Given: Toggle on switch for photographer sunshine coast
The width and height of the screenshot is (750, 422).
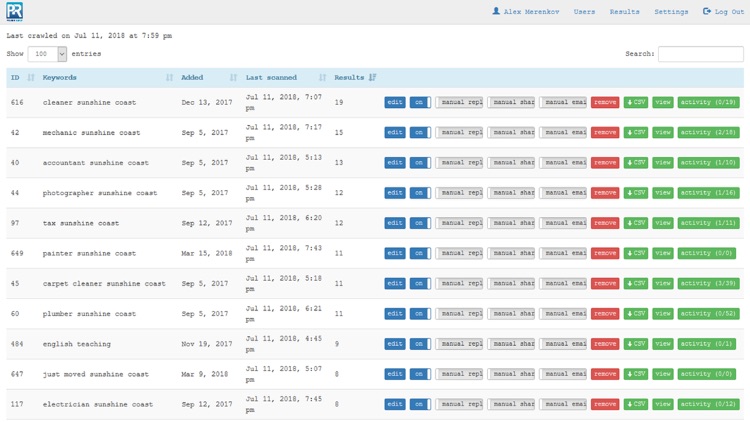Looking at the screenshot, I should (420, 193).
